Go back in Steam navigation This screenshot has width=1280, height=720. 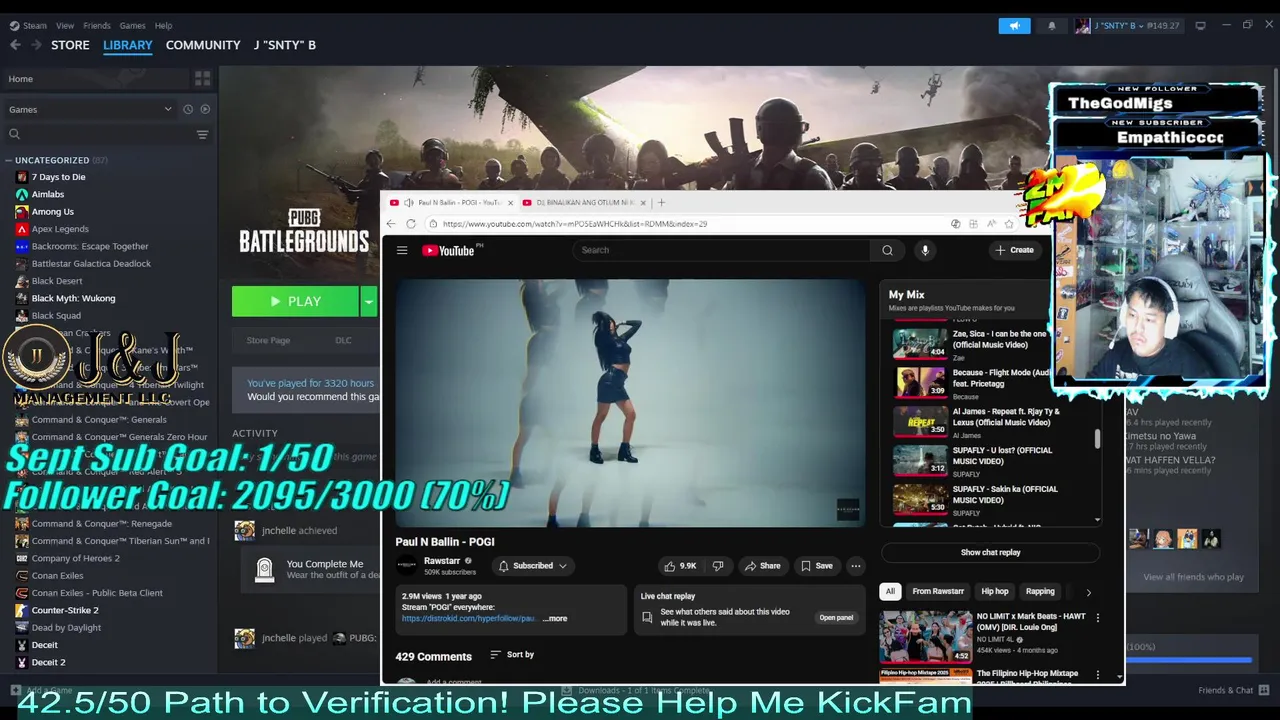tap(15, 45)
